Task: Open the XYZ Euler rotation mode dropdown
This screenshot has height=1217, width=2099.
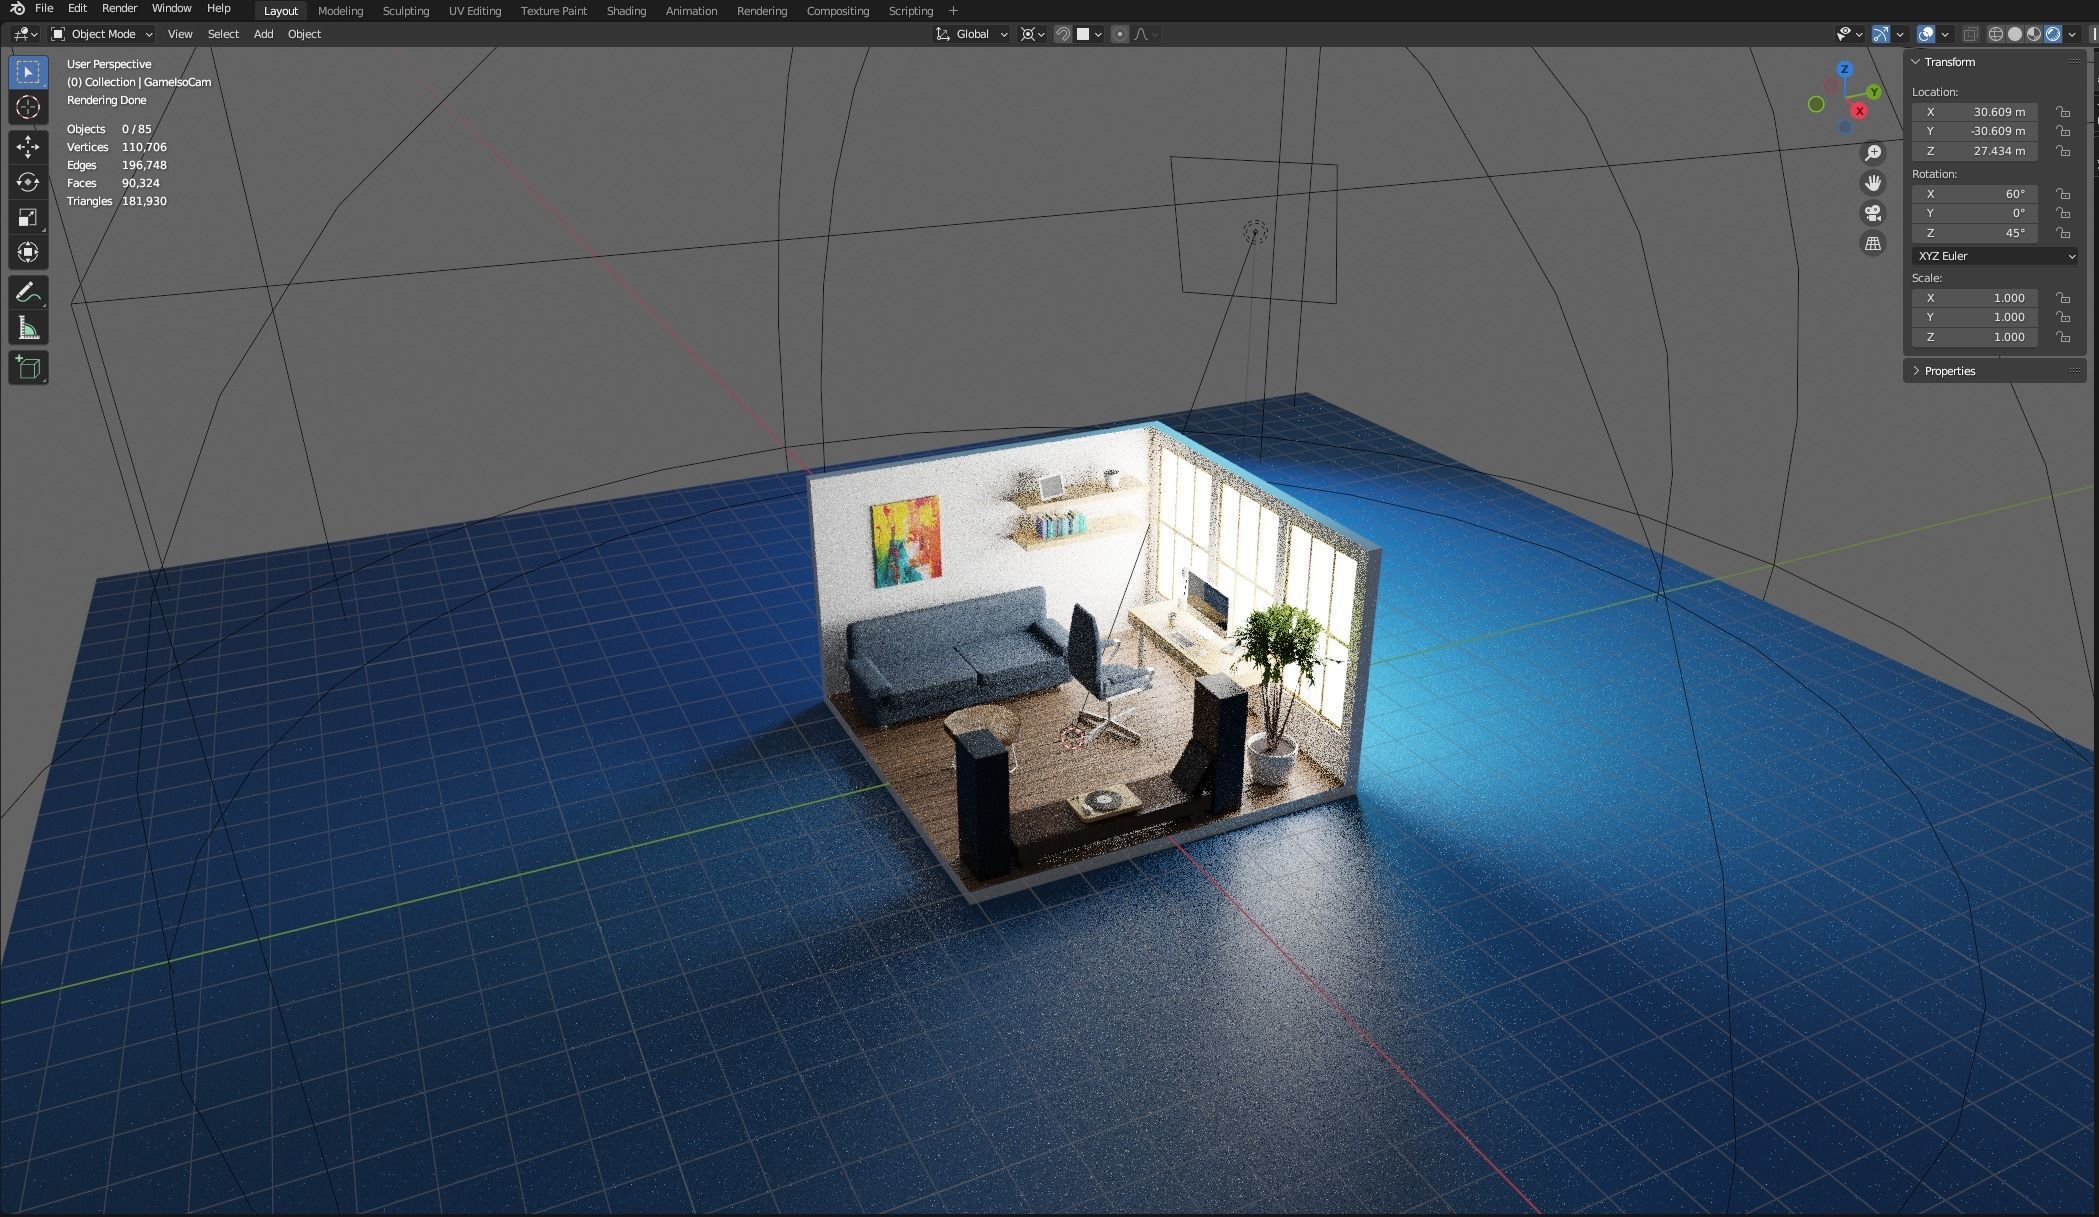Action: (x=1995, y=256)
